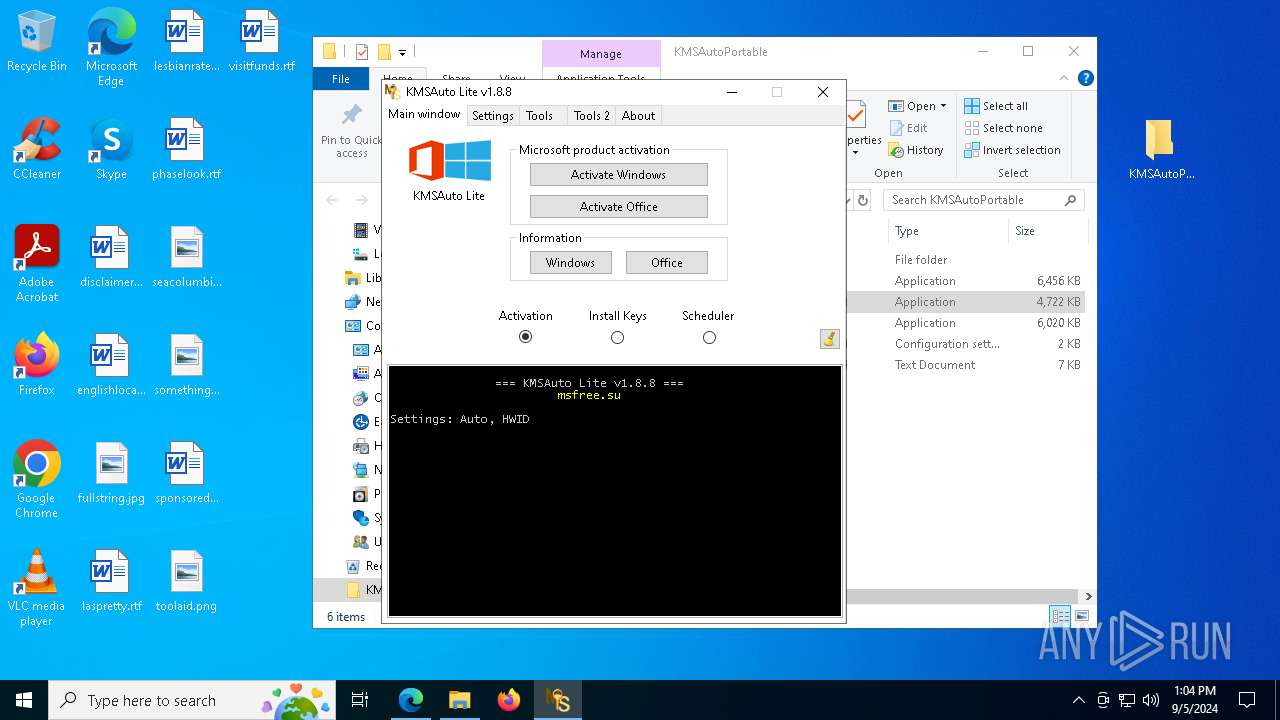Open Settings tab in KMSAuto
1280x720 pixels.
click(493, 116)
